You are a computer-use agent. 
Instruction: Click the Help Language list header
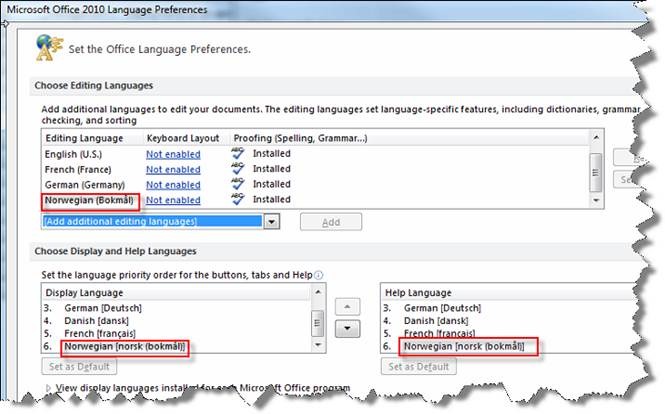click(x=509, y=293)
